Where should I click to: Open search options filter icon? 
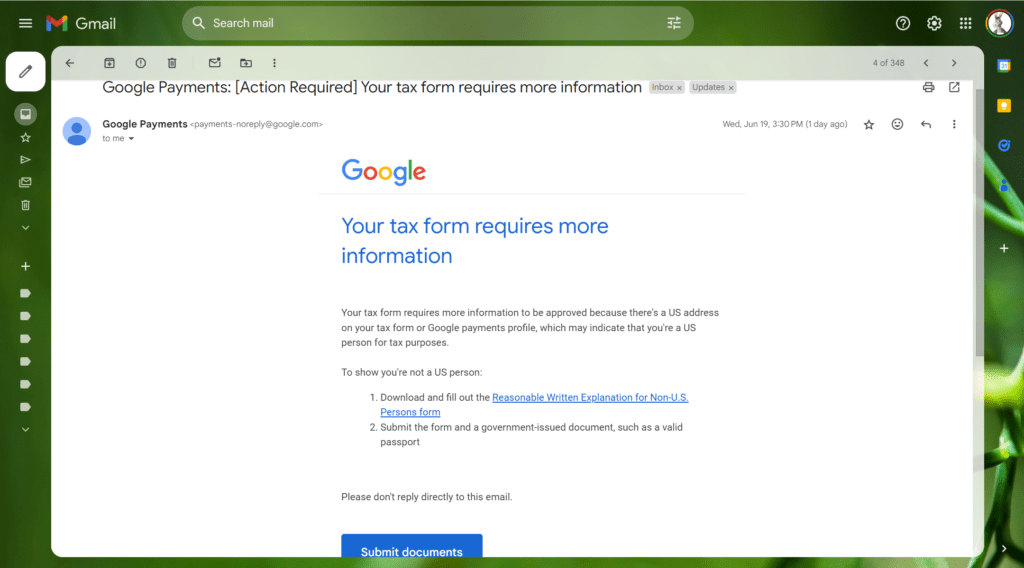tap(673, 24)
